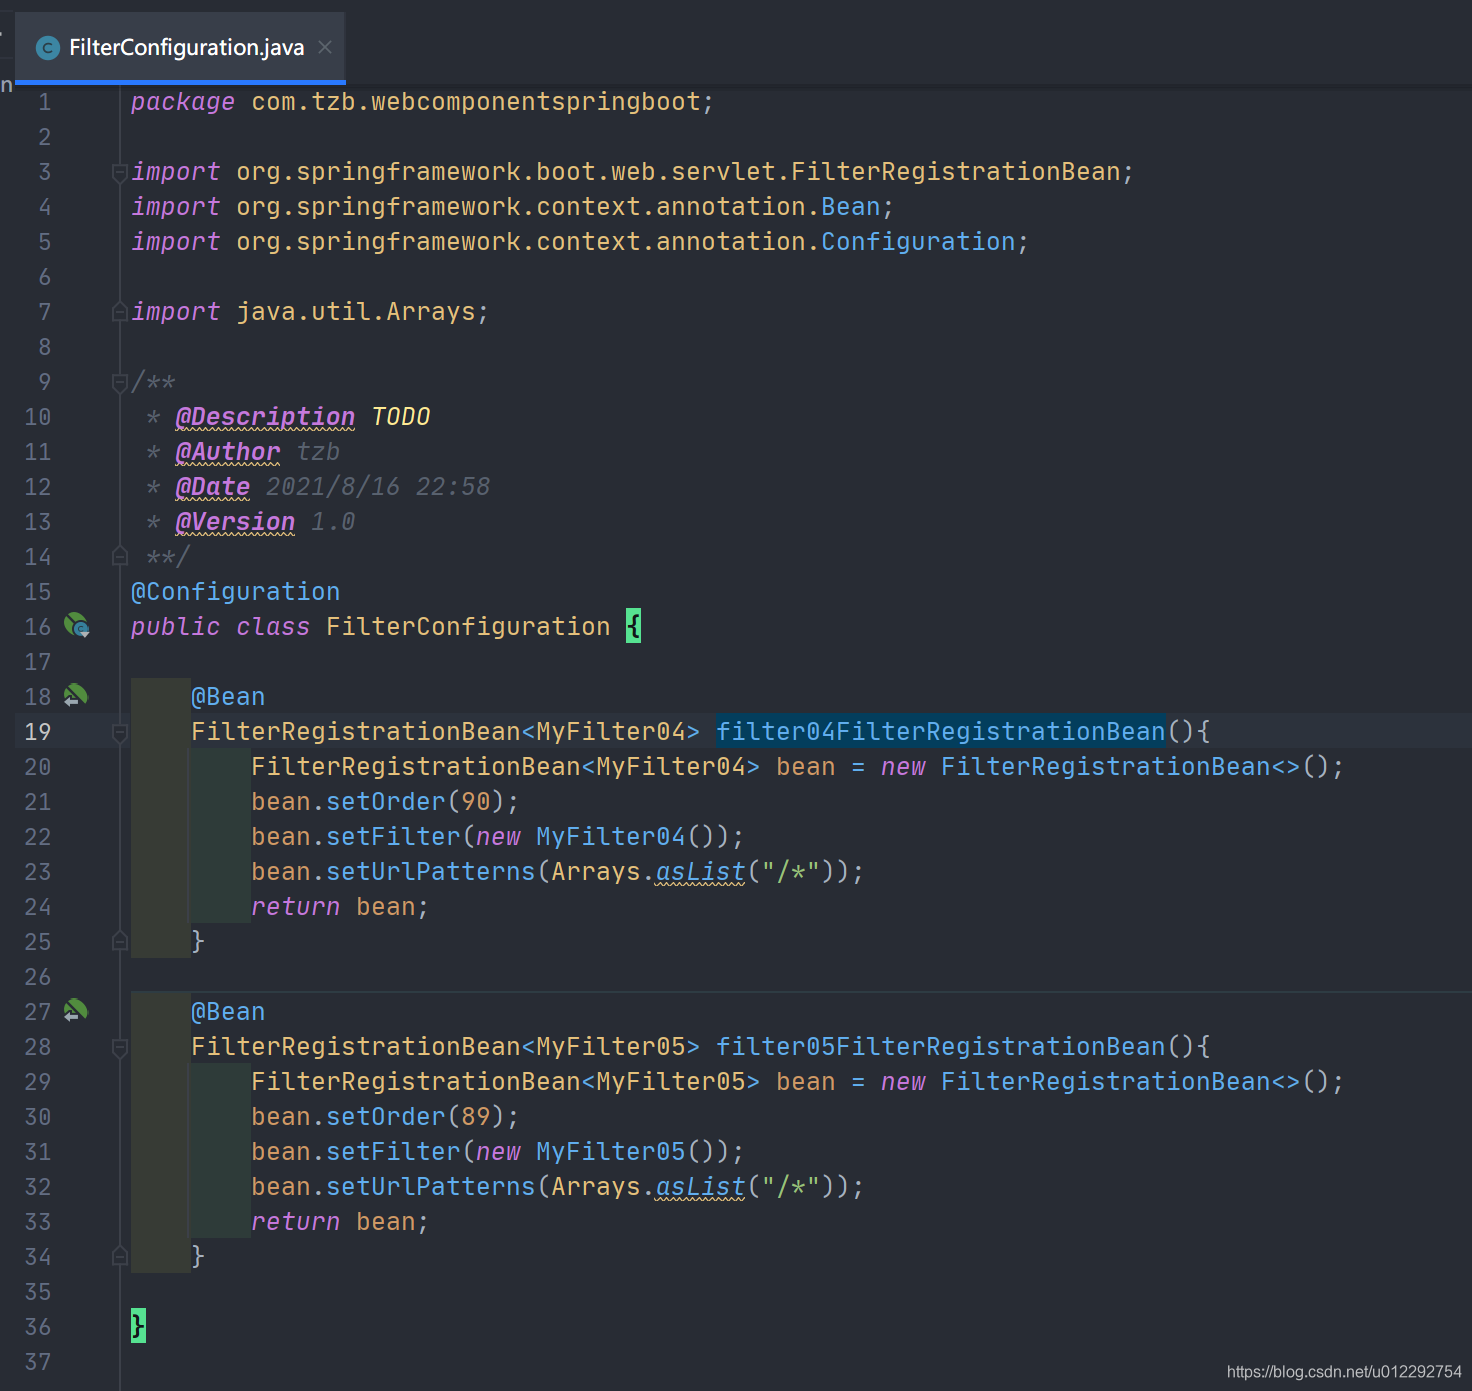Click bean.setOrder(89) on line 30

378,1117
